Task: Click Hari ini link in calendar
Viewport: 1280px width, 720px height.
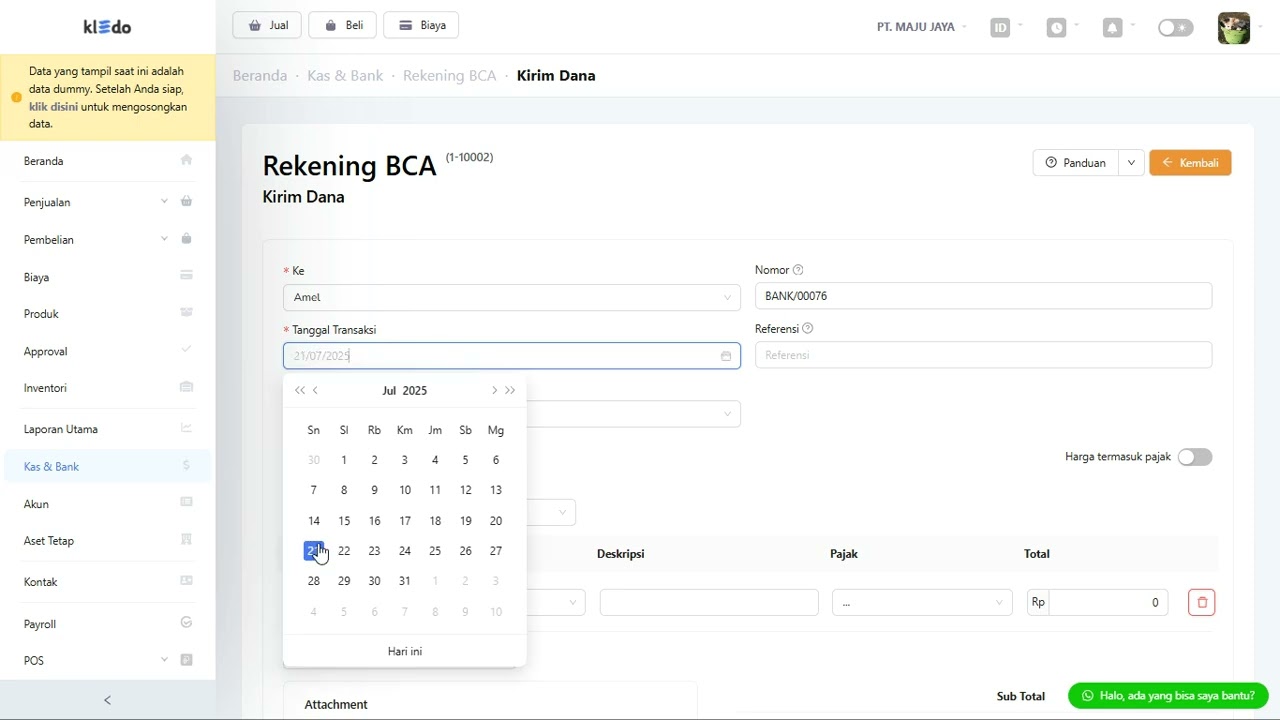Action: click(405, 651)
